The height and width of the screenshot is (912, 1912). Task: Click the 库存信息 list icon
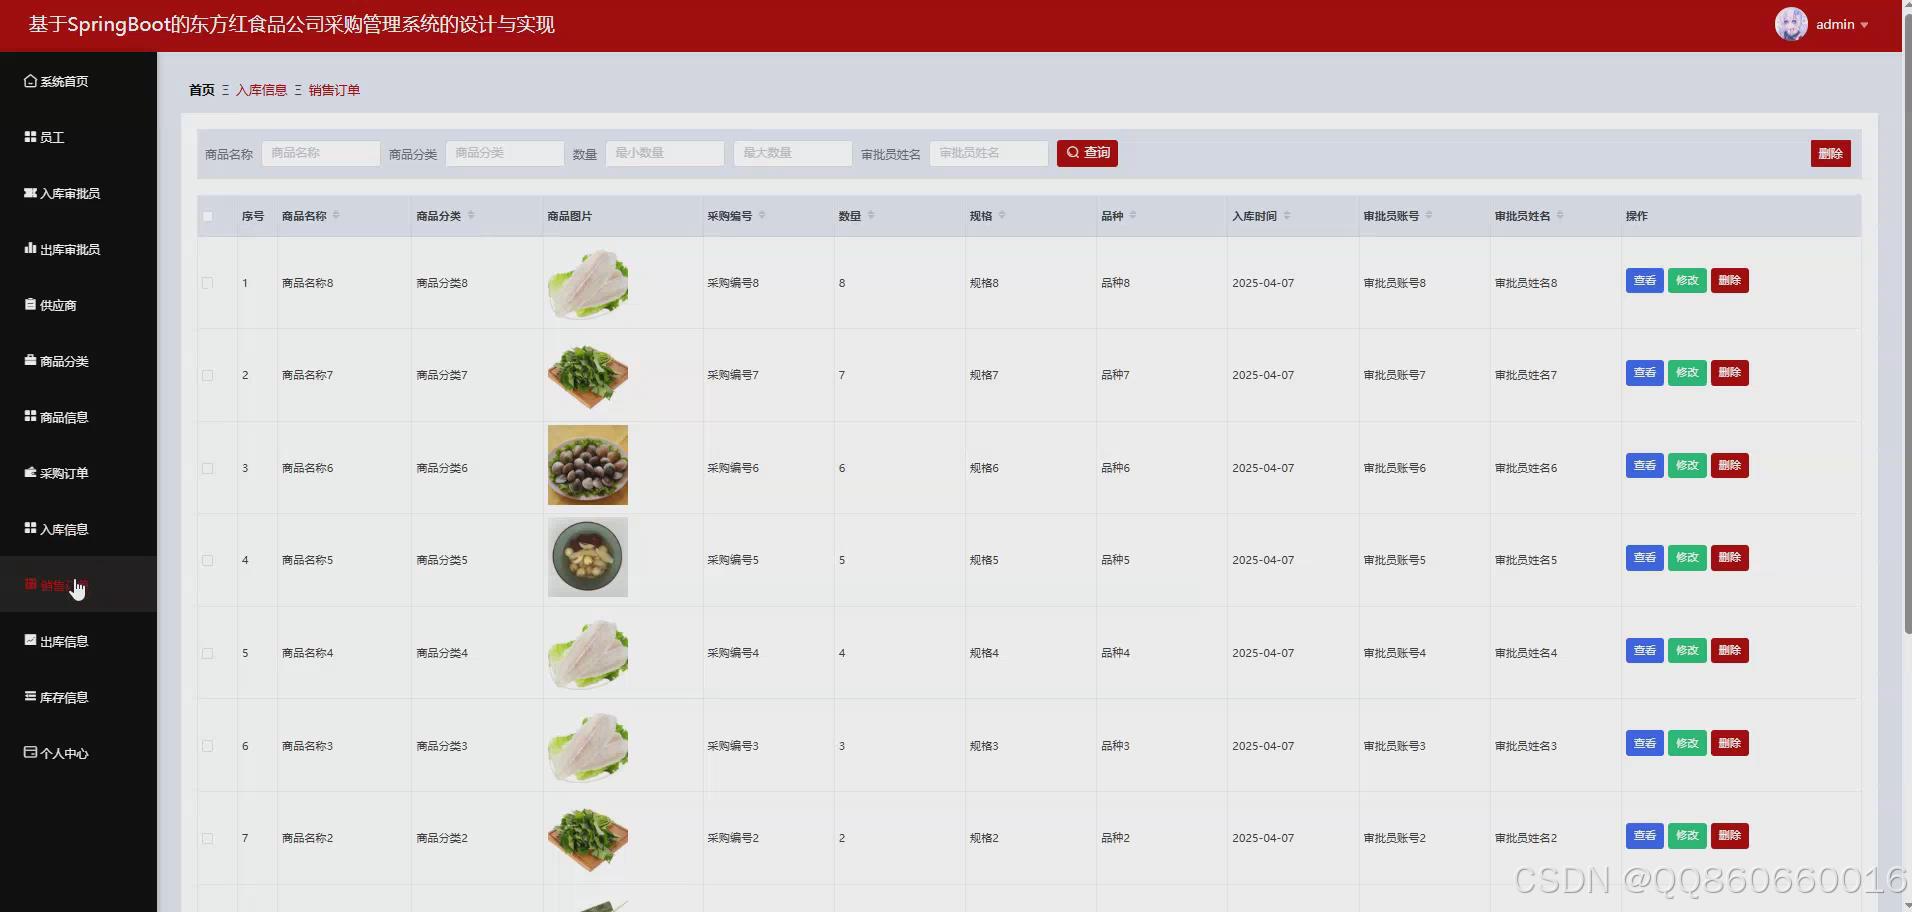(x=30, y=697)
